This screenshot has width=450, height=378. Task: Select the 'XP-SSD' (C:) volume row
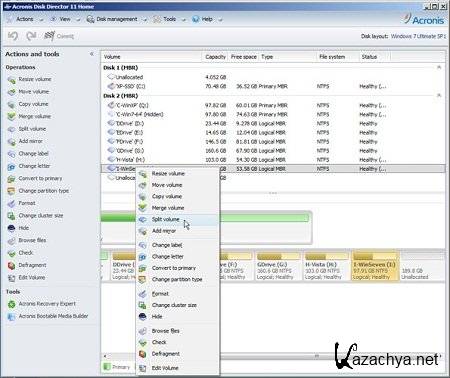pyautogui.click(x=273, y=86)
